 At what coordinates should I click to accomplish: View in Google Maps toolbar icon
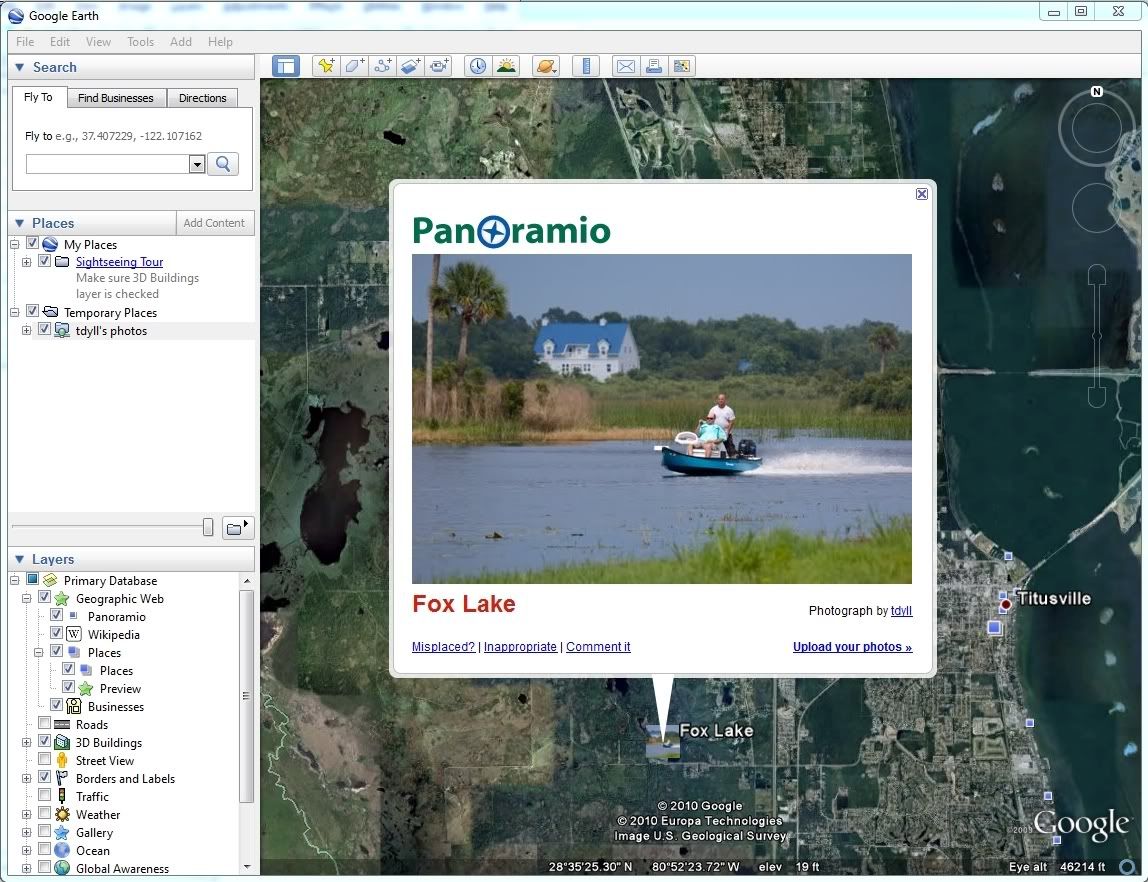coord(682,67)
